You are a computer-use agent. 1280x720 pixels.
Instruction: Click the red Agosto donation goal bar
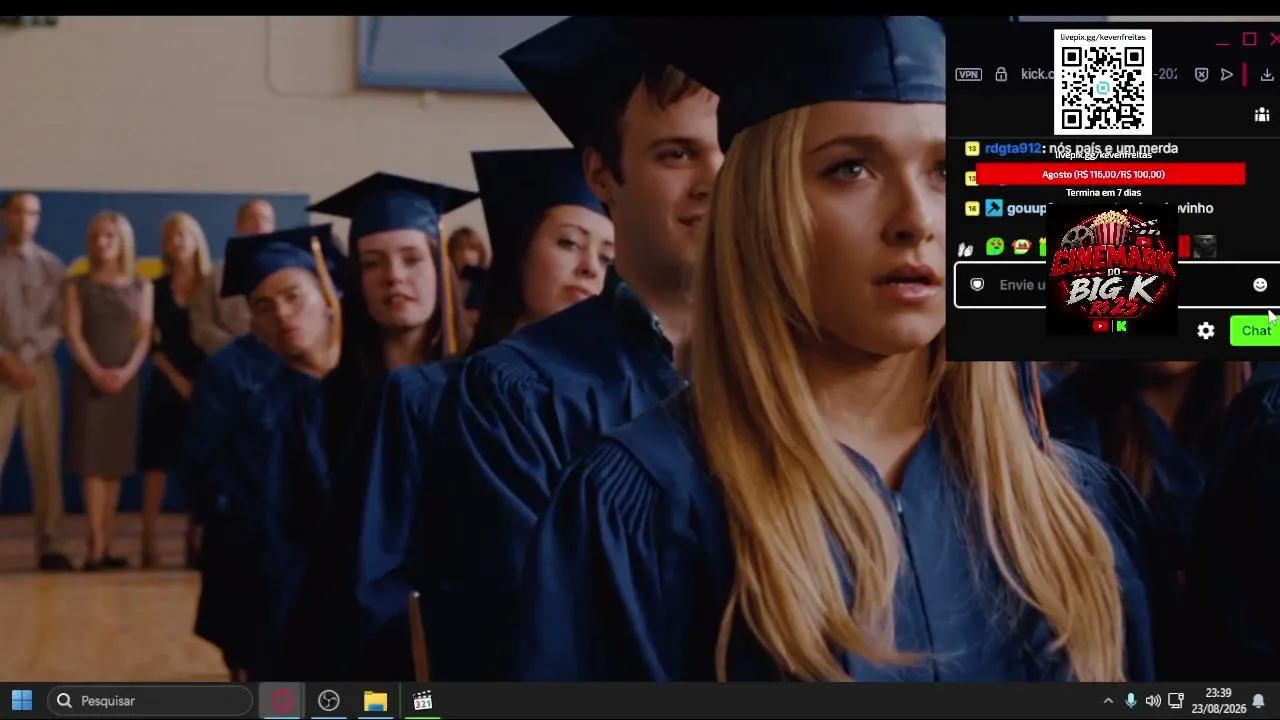click(1110, 174)
